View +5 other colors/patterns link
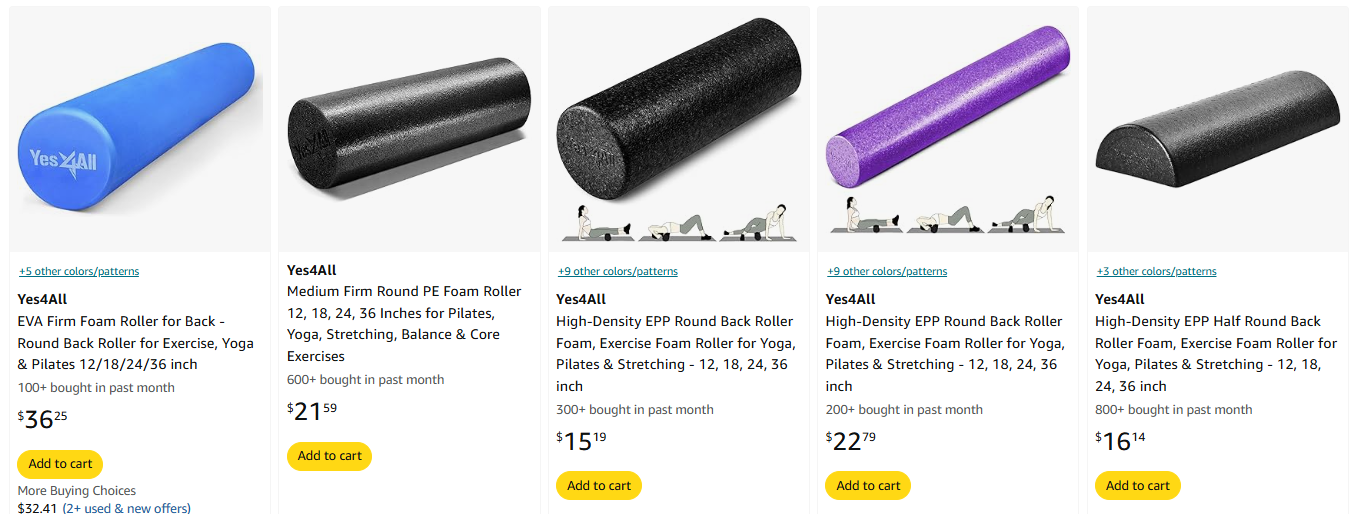Viewport: 1349px width, 514px height. click(x=79, y=271)
